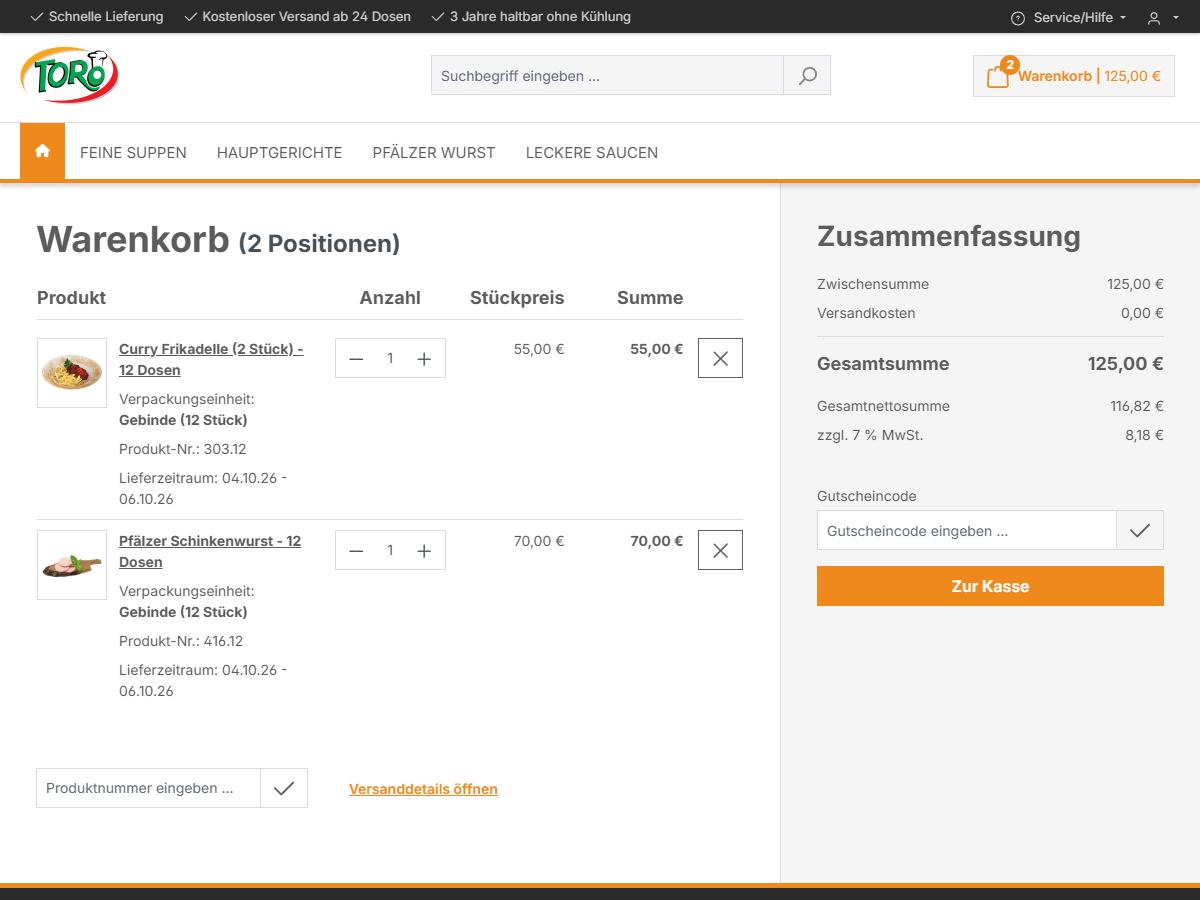Click Pfälzer Schinkenwurst product thumbnail
The image size is (1200, 900).
tap(72, 565)
